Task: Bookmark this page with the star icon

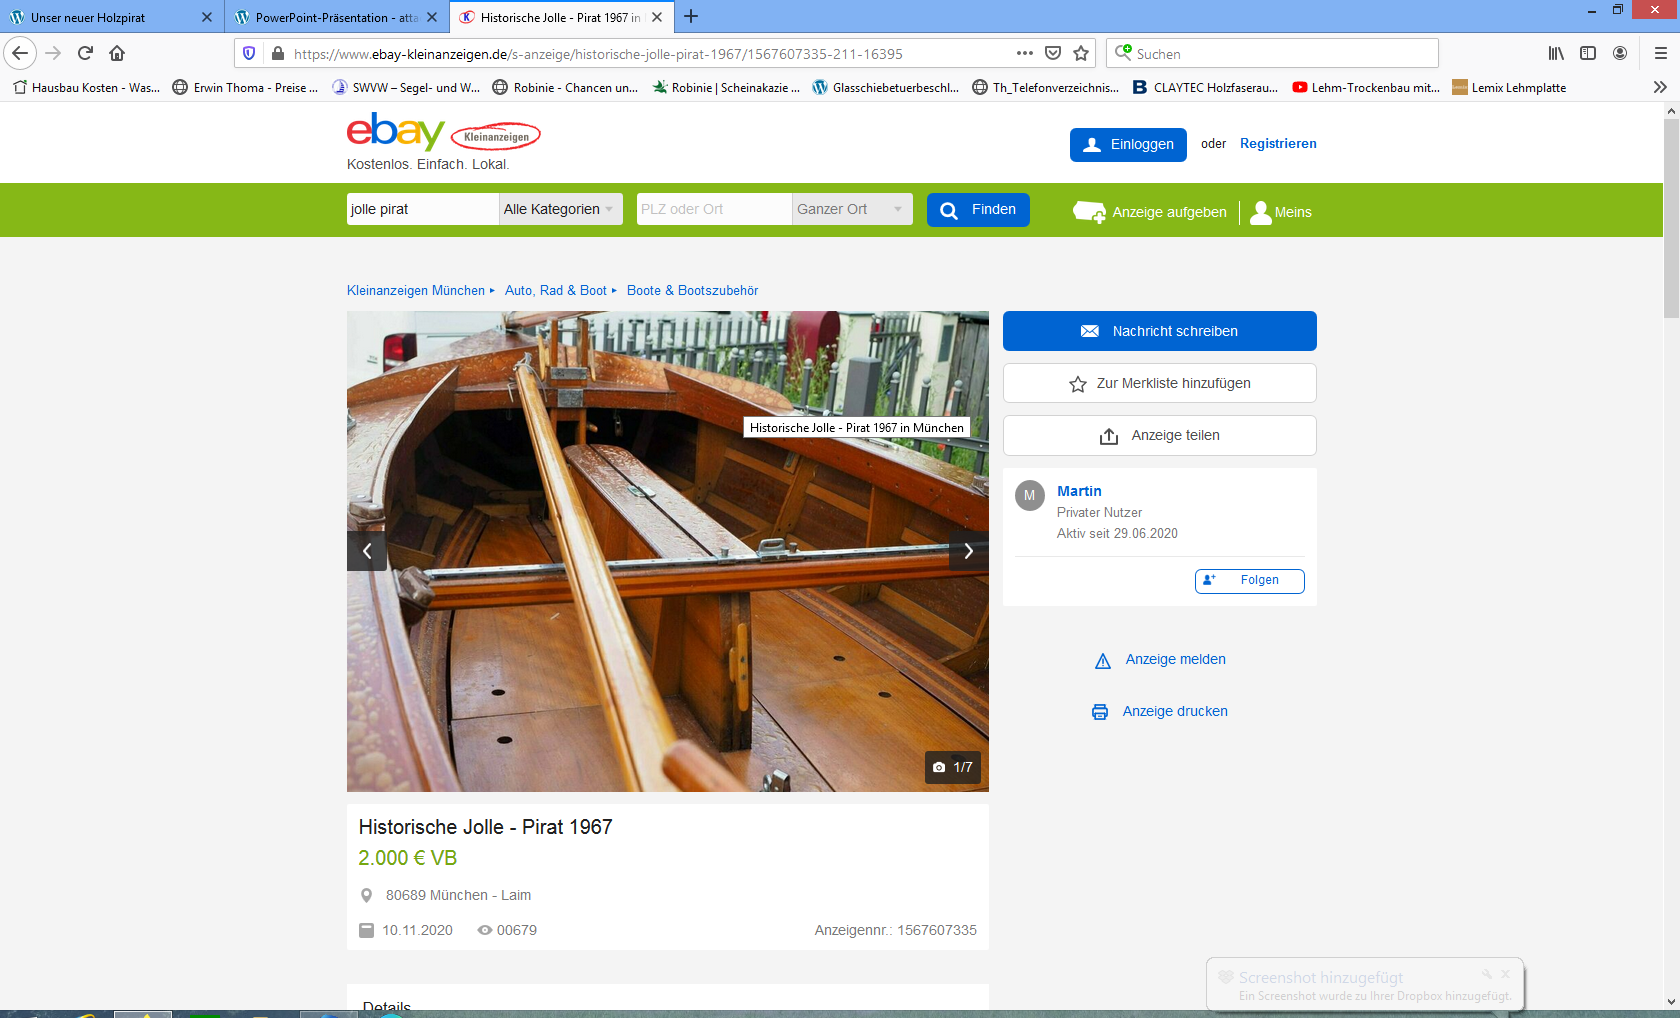Action: click(x=1081, y=53)
